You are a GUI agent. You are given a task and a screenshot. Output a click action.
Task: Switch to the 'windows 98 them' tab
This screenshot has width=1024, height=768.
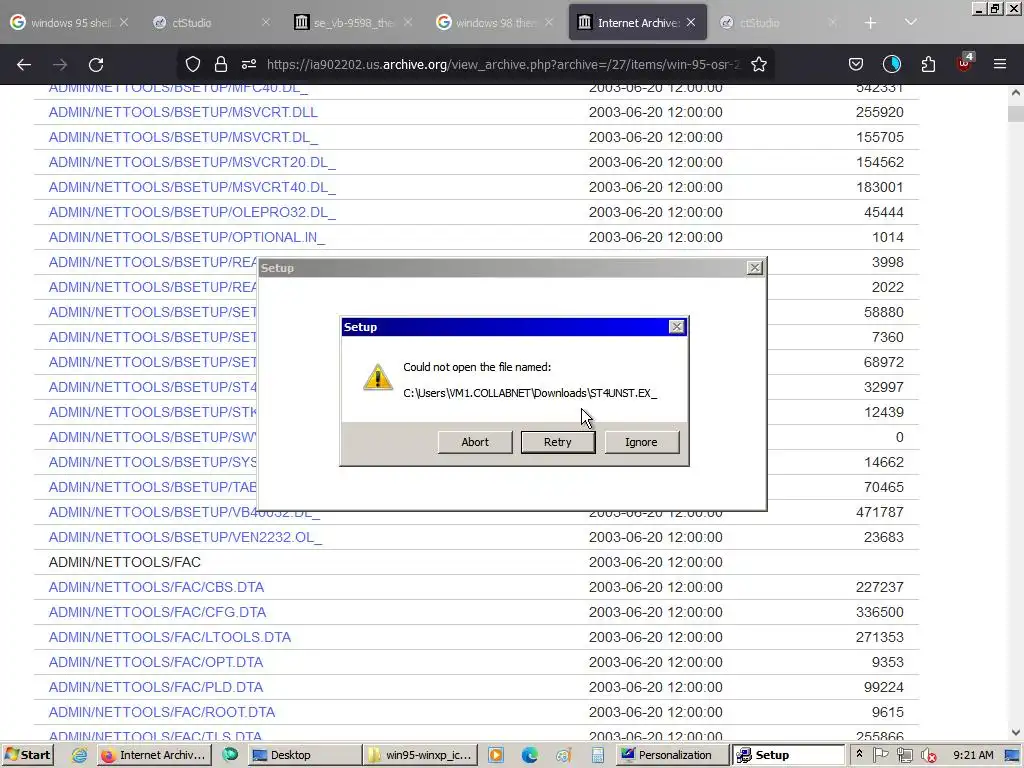pyautogui.click(x=494, y=23)
